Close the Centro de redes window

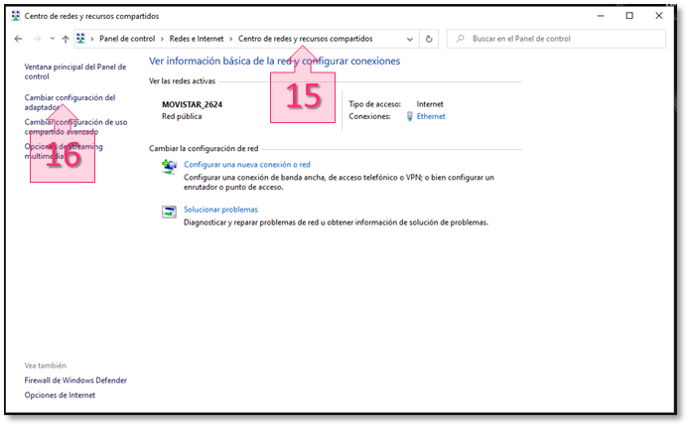(659, 16)
